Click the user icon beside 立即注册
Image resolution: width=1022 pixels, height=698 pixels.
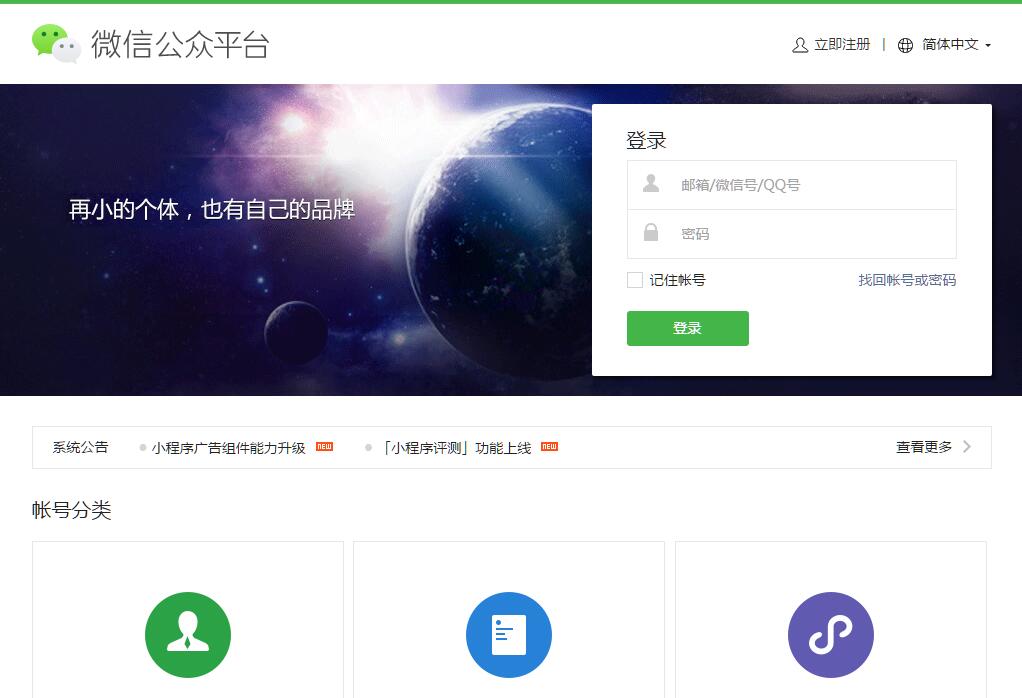click(800, 45)
